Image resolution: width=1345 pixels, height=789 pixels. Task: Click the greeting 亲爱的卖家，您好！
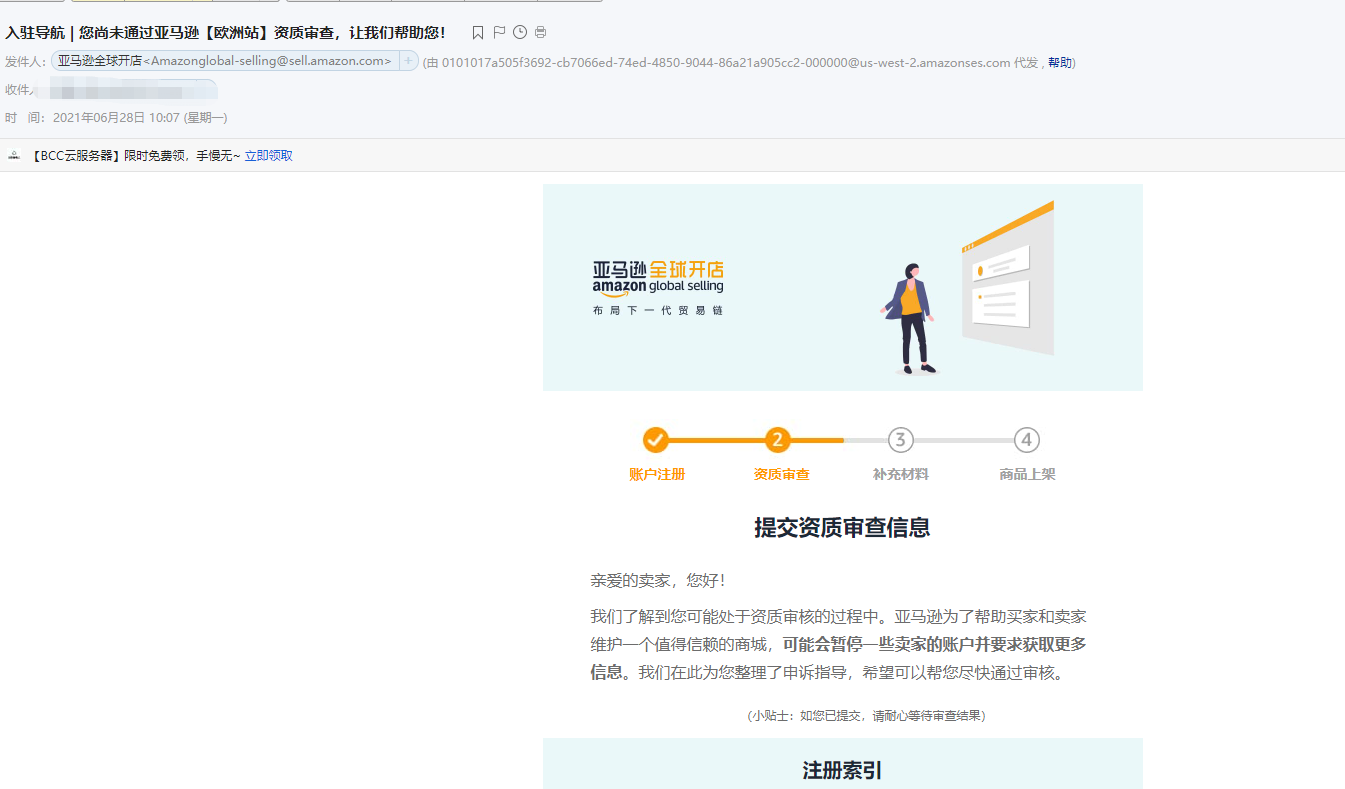point(659,581)
